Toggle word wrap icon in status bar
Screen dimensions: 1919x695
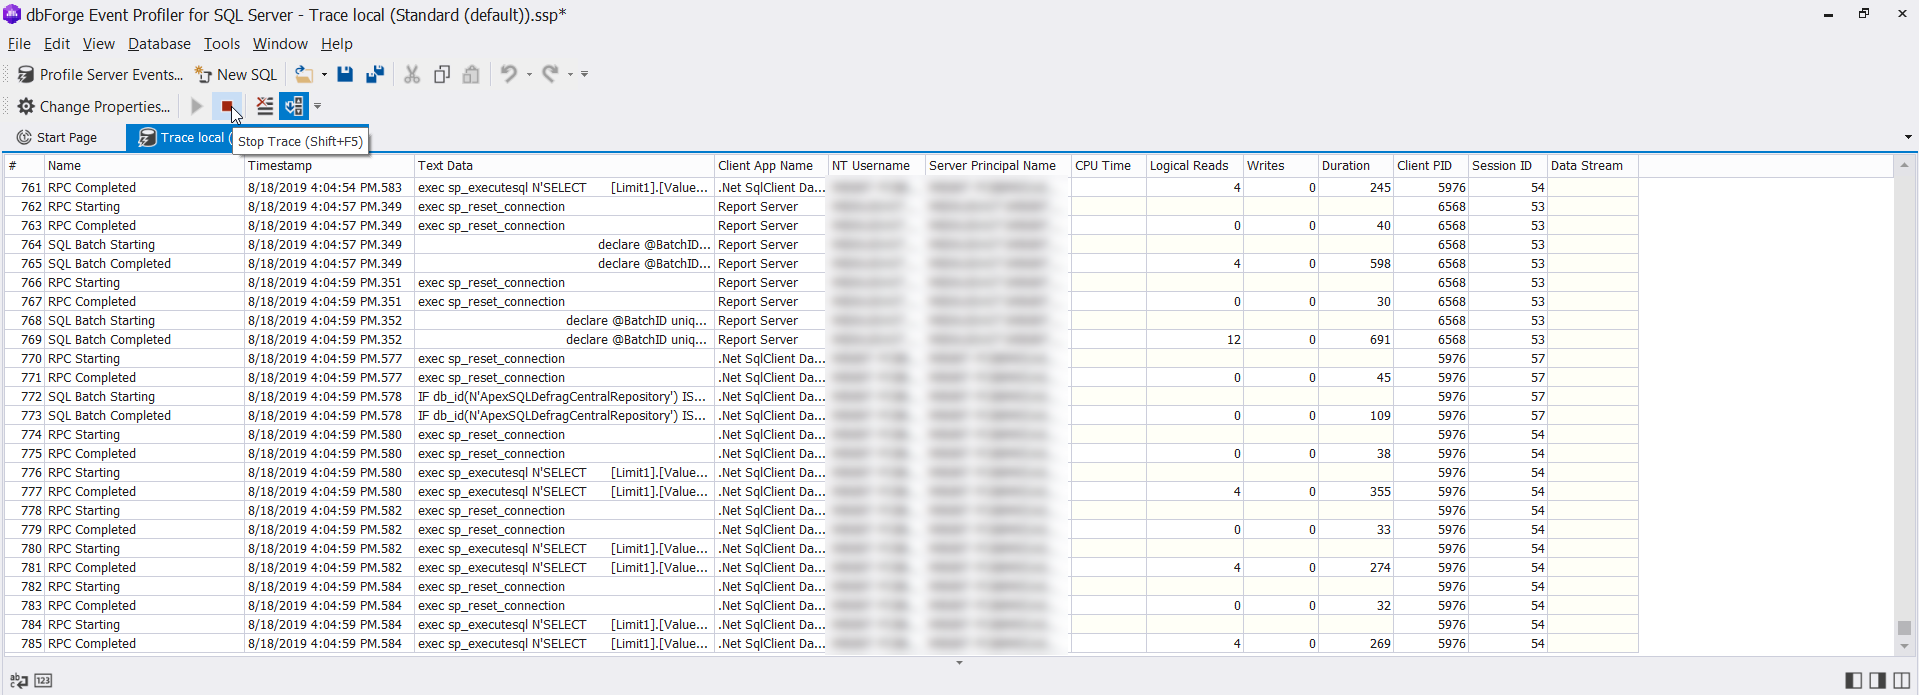click(x=19, y=681)
